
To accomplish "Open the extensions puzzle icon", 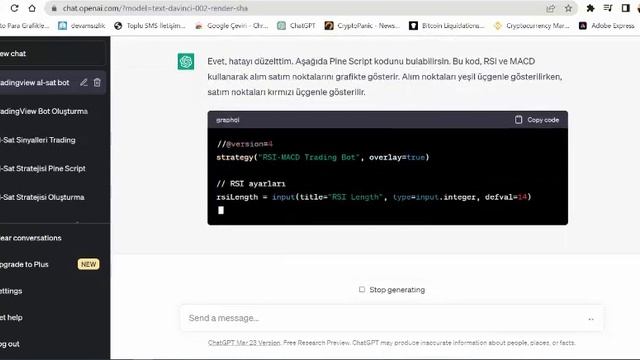I will point(590,8).
